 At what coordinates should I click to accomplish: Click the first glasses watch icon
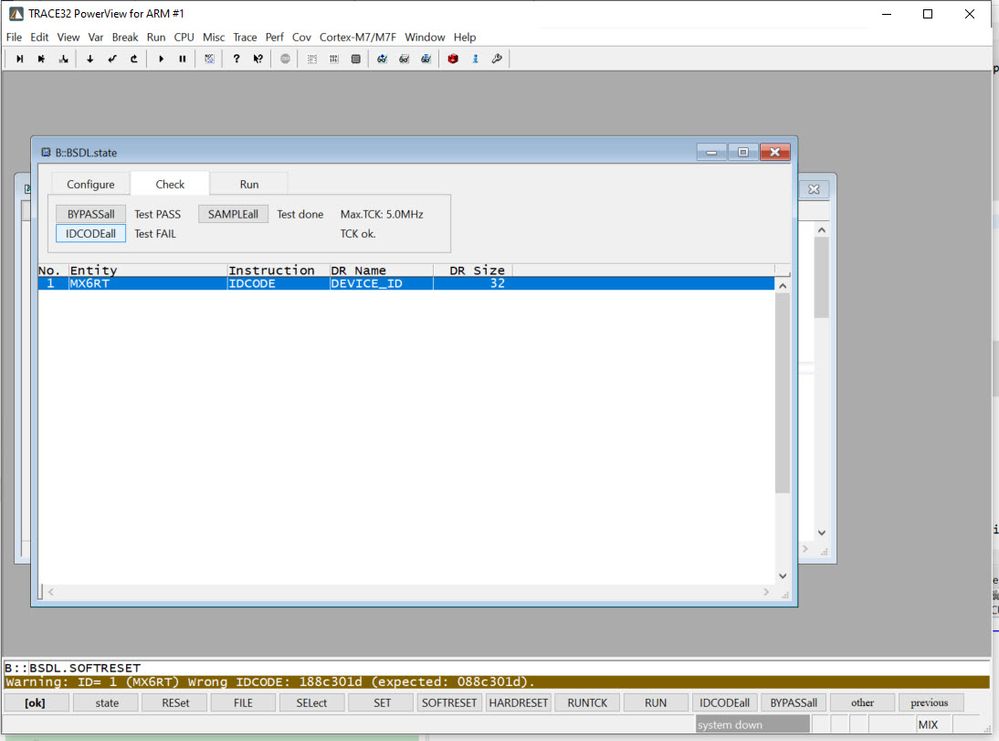click(x=382, y=59)
